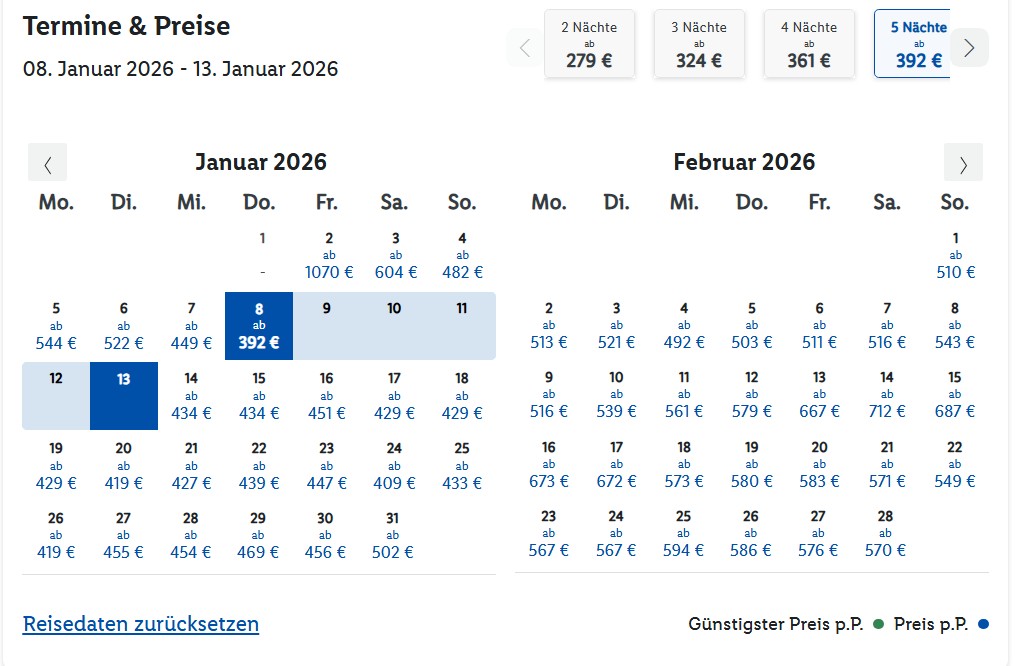
Task: Select February 14 for 712 €
Action: point(887,396)
